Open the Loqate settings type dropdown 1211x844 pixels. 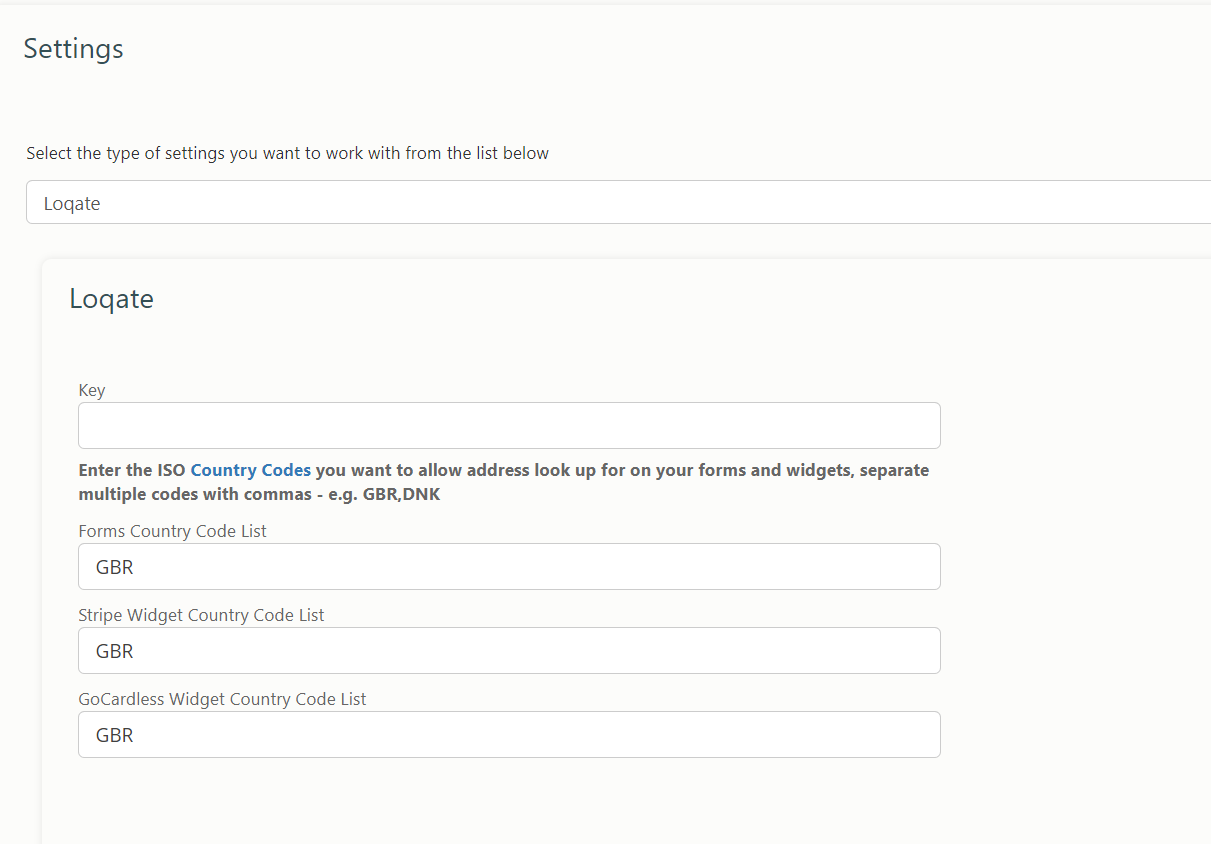tap(618, 202)
